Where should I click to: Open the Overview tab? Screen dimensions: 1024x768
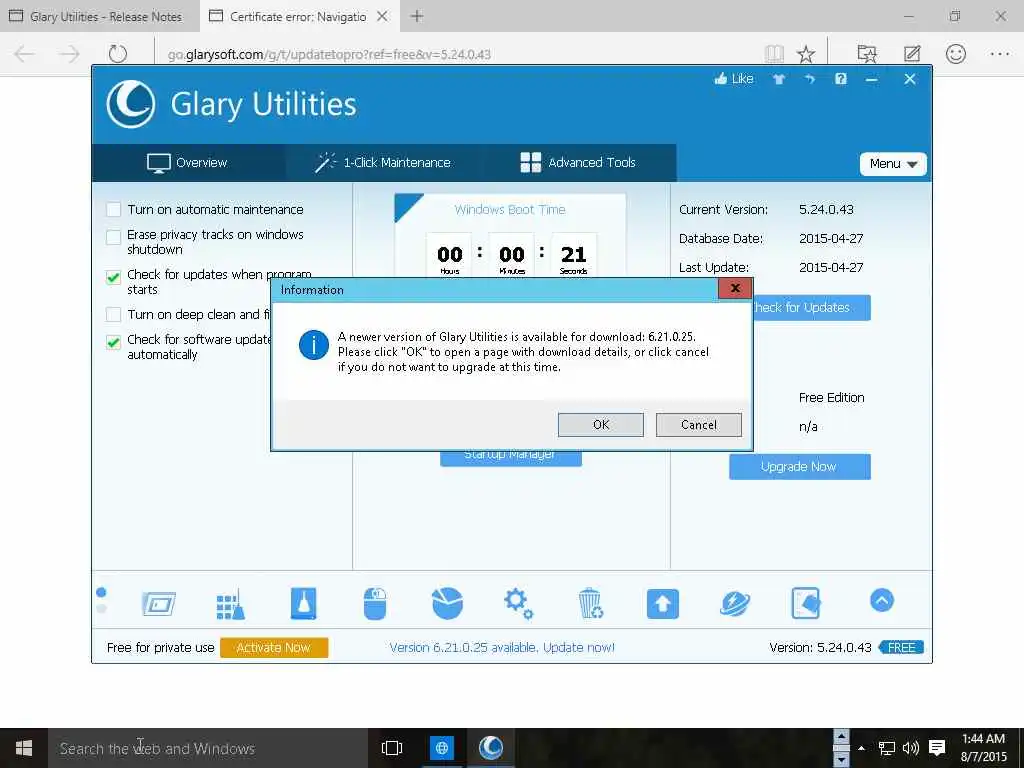(x=188, y=163)
